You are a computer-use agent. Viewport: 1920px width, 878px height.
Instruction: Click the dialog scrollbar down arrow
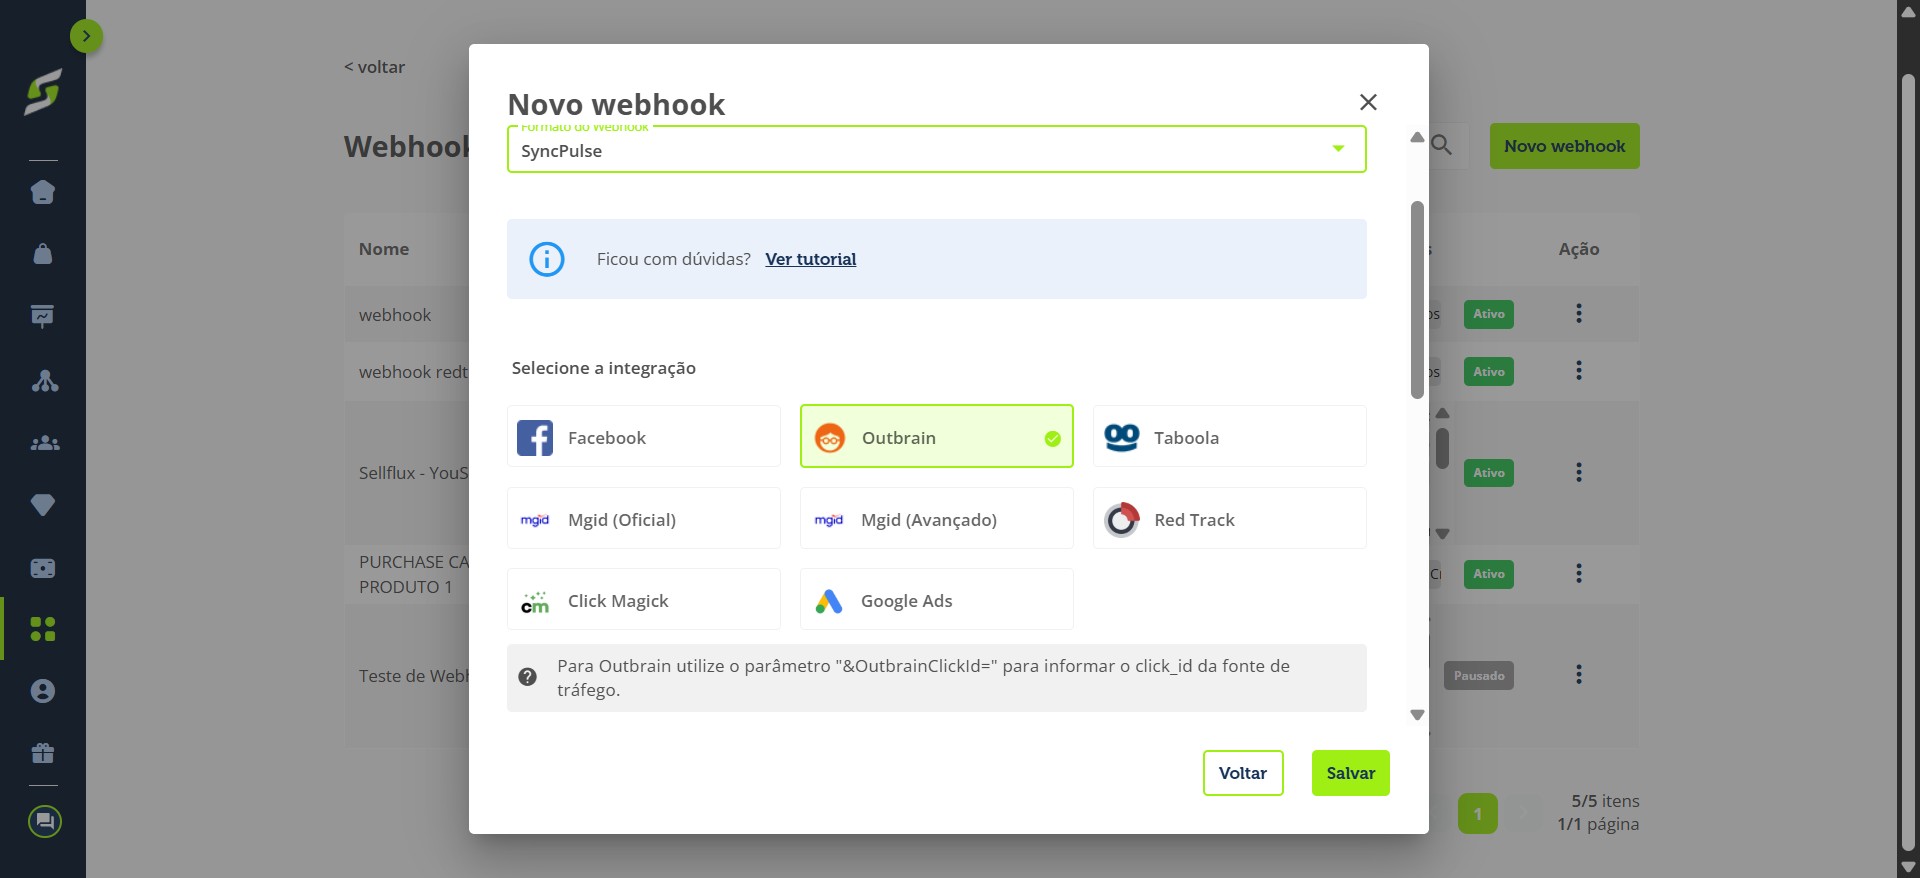click(x=1417, y=715)
